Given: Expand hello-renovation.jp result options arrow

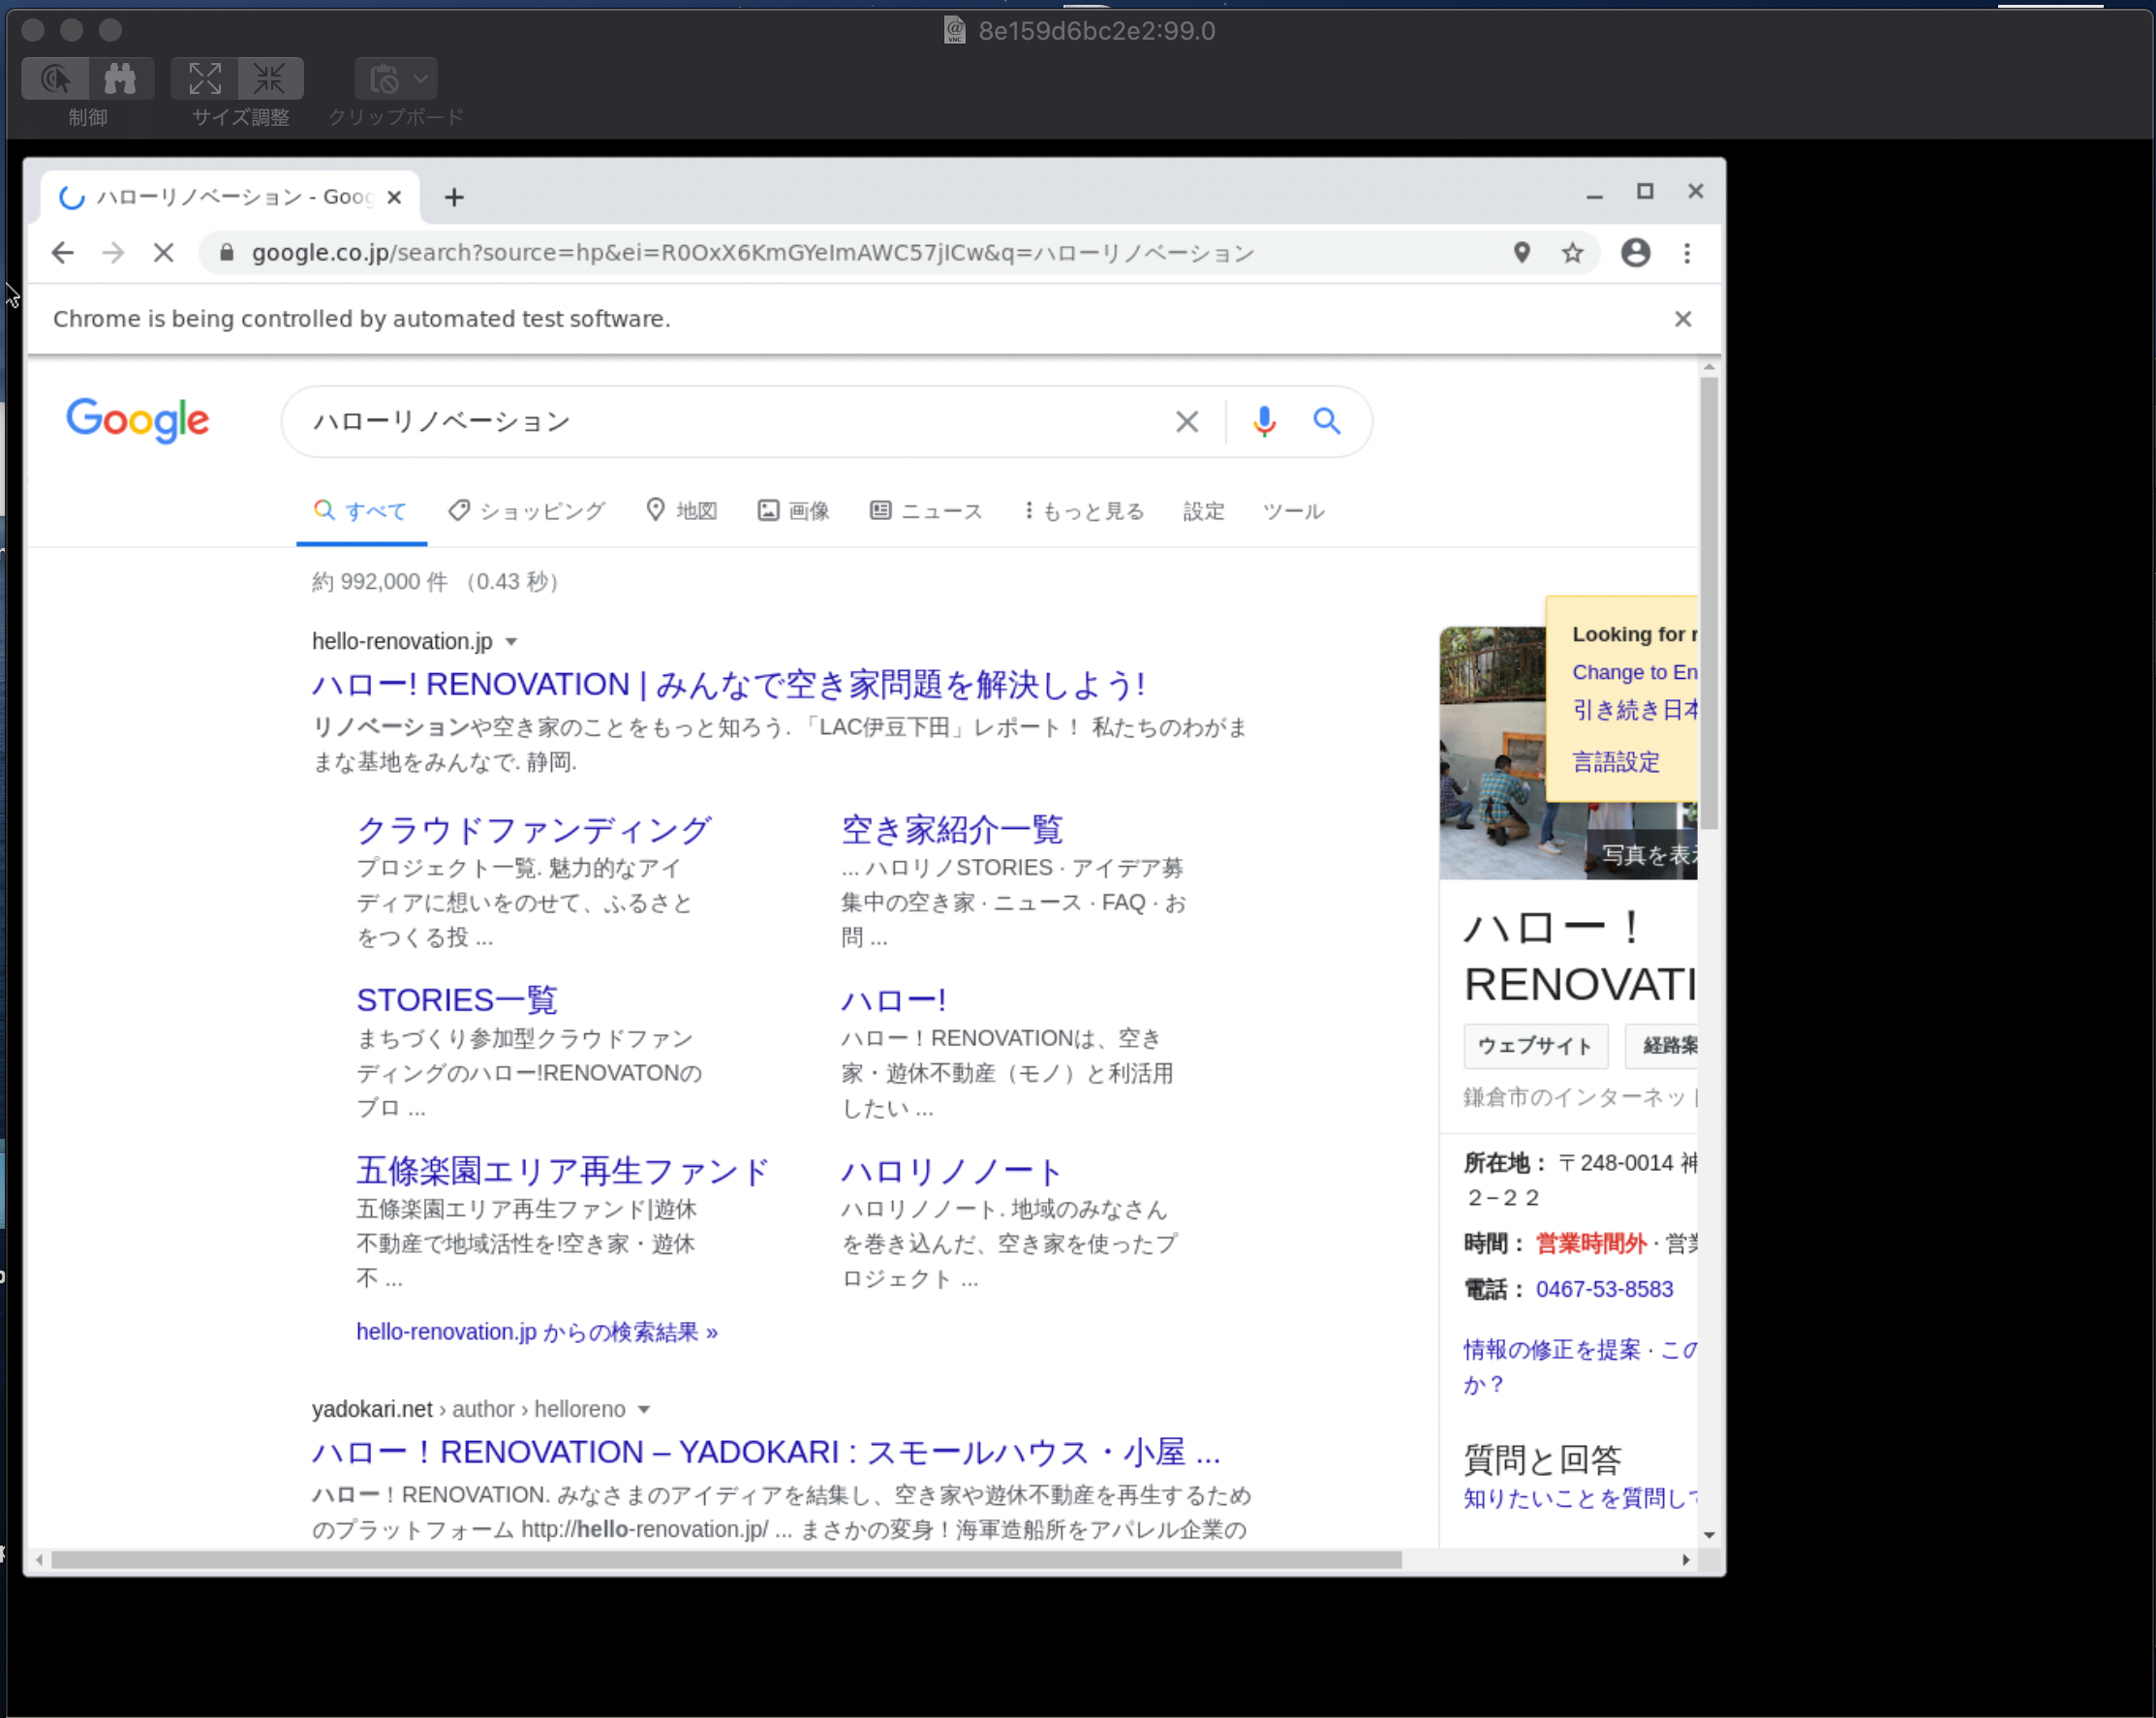Looking at the screenshot, I should pos(511,641).
